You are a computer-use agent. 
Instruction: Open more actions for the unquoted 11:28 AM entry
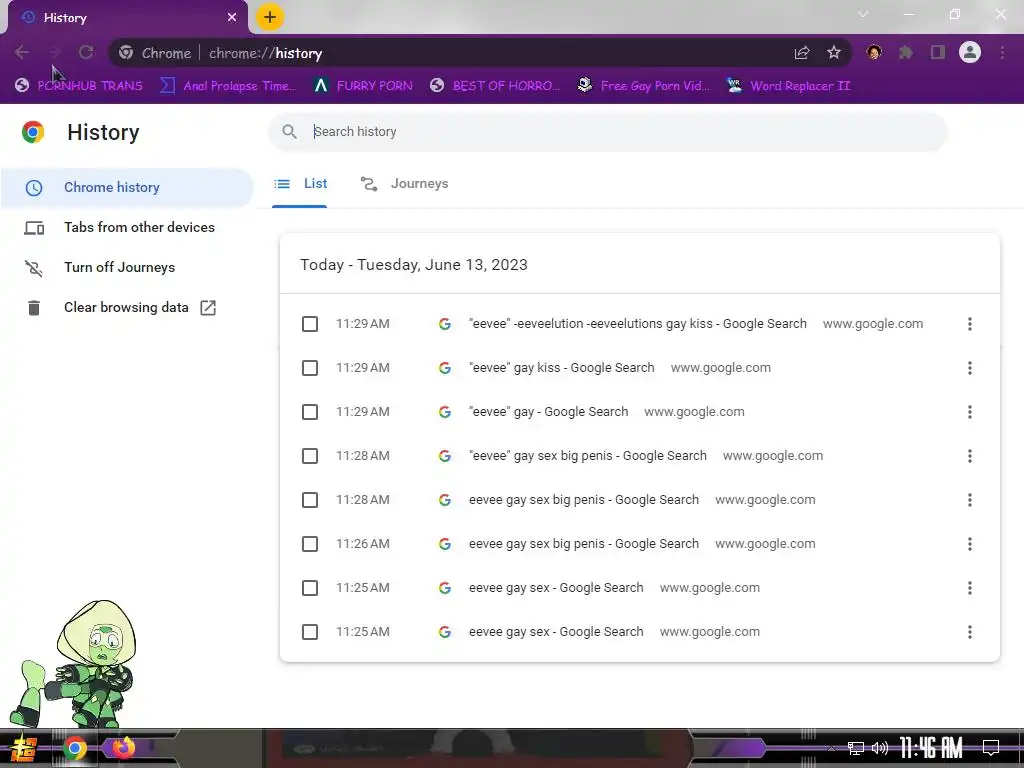click(970, 500)
